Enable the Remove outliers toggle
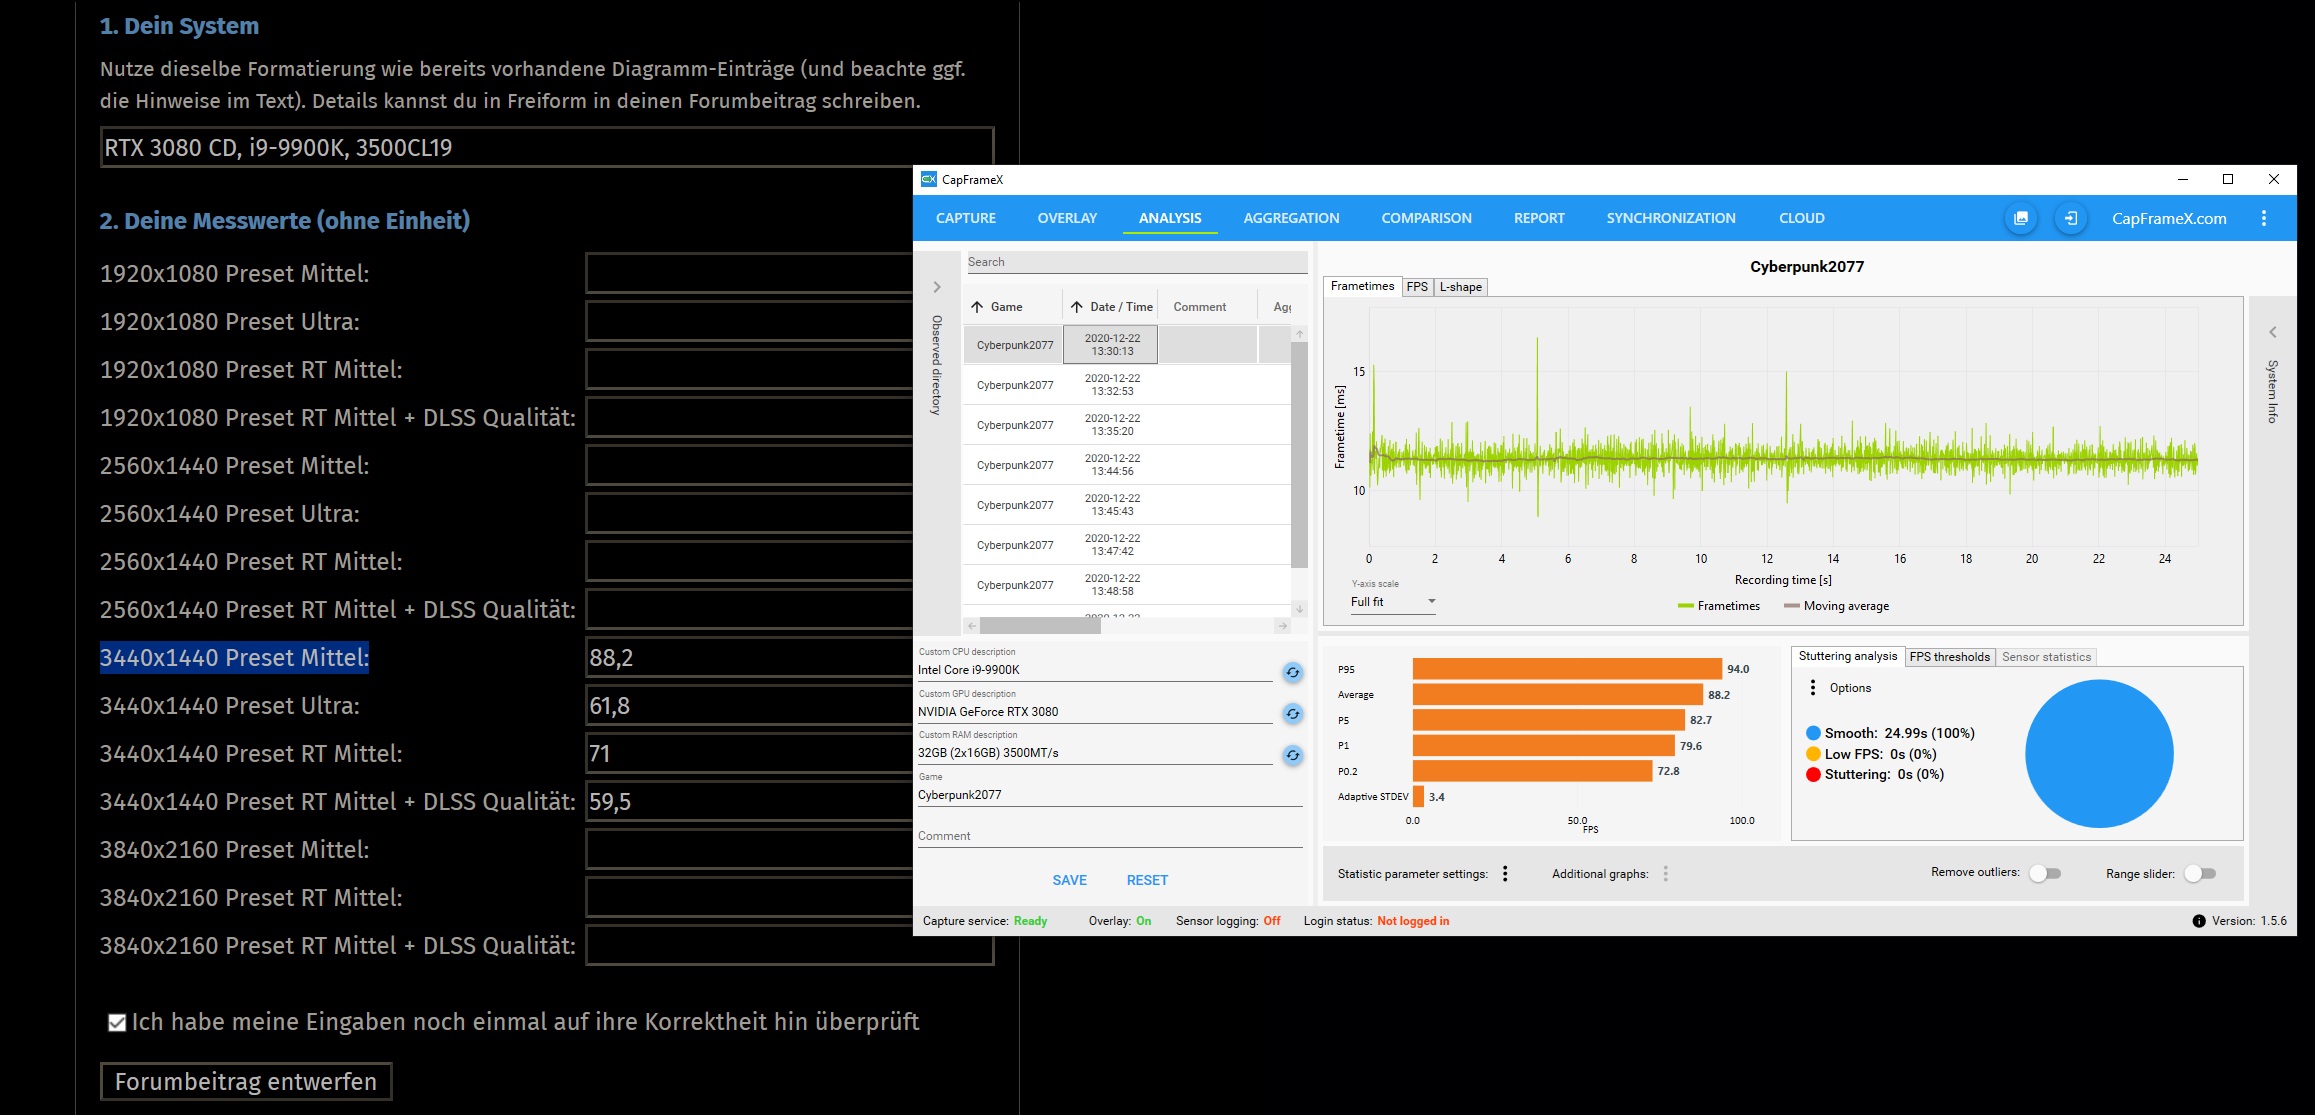The height and width of the screenshot is (1115, 2315). (x=2044, y=873)
